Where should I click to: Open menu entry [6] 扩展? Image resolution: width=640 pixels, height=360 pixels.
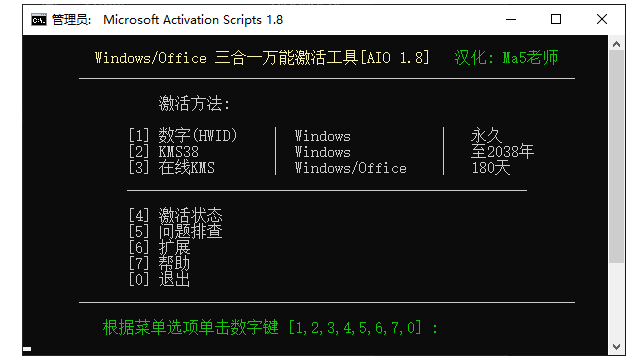pyautogui.click(x=160, y=247)
